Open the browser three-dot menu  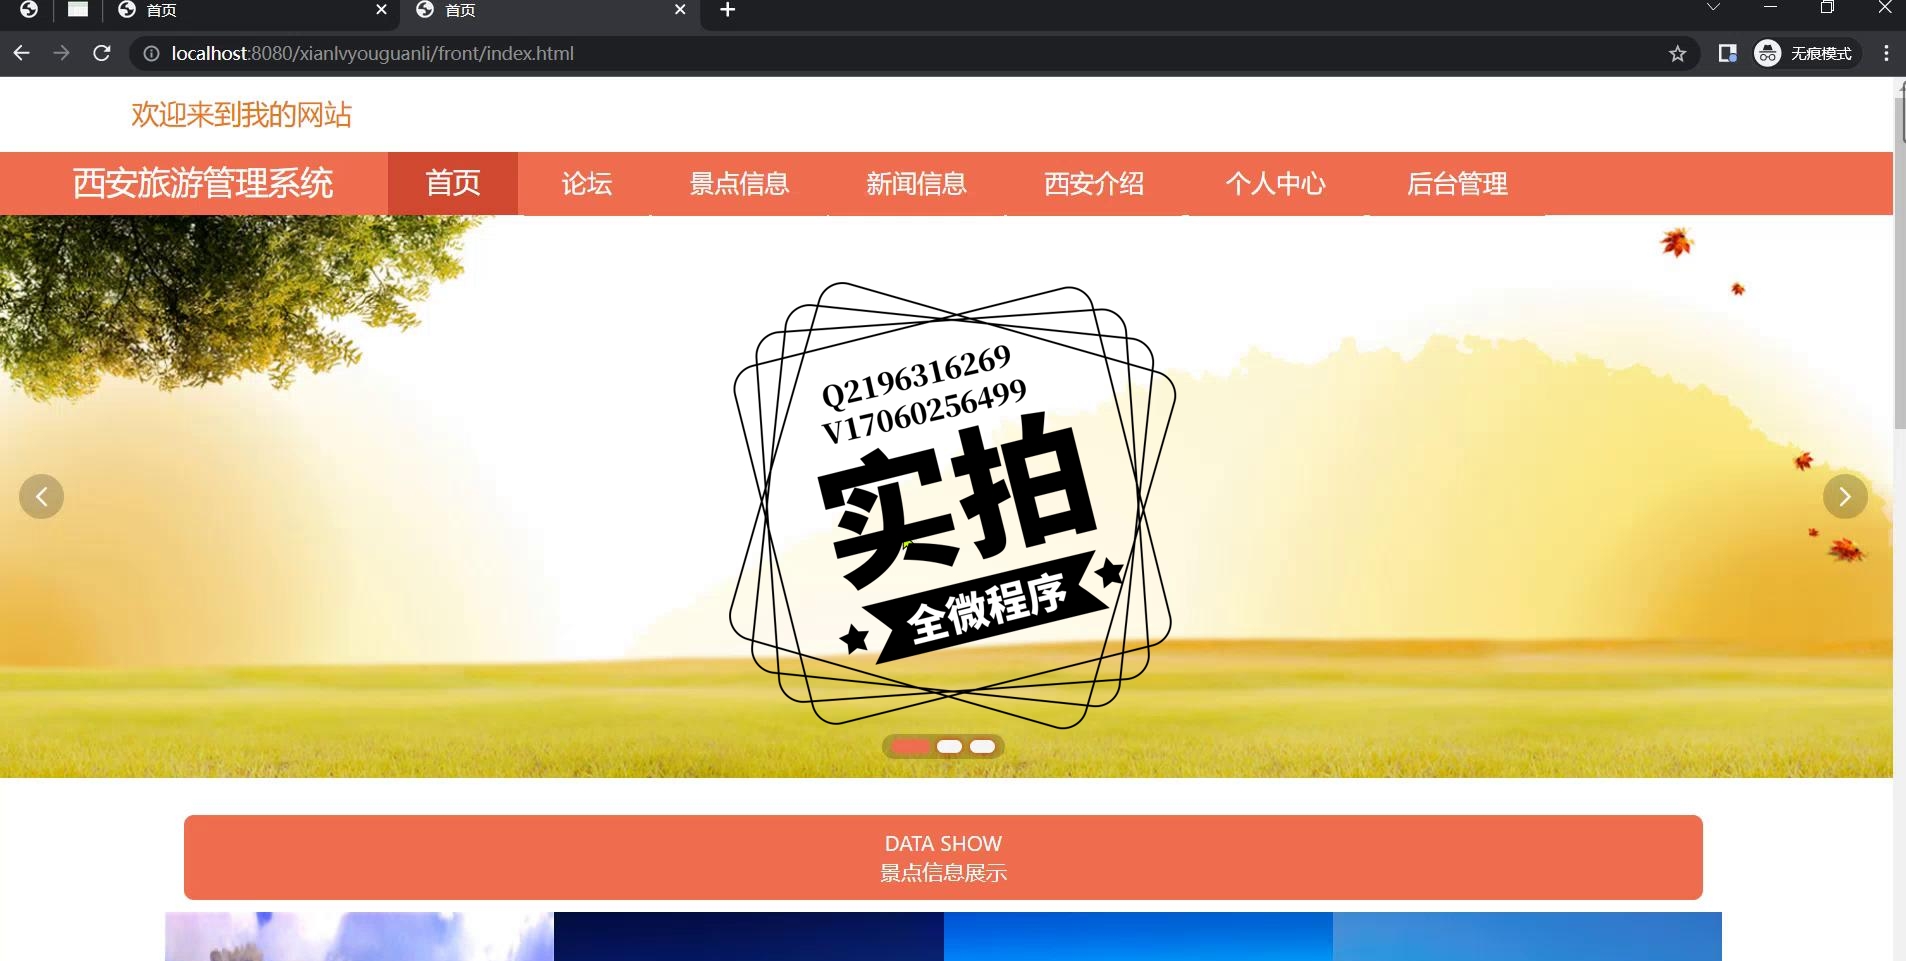coord(1885,53)
